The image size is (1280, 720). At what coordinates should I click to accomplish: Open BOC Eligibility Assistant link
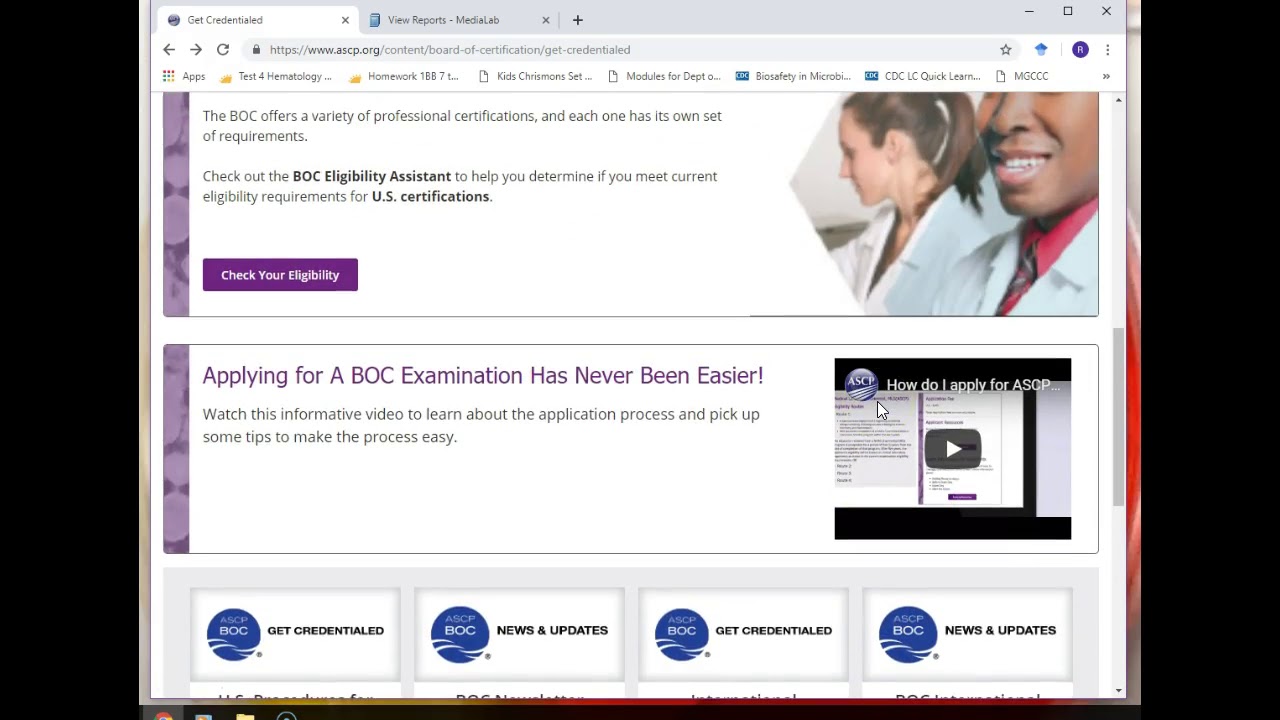tap(372, 176)
